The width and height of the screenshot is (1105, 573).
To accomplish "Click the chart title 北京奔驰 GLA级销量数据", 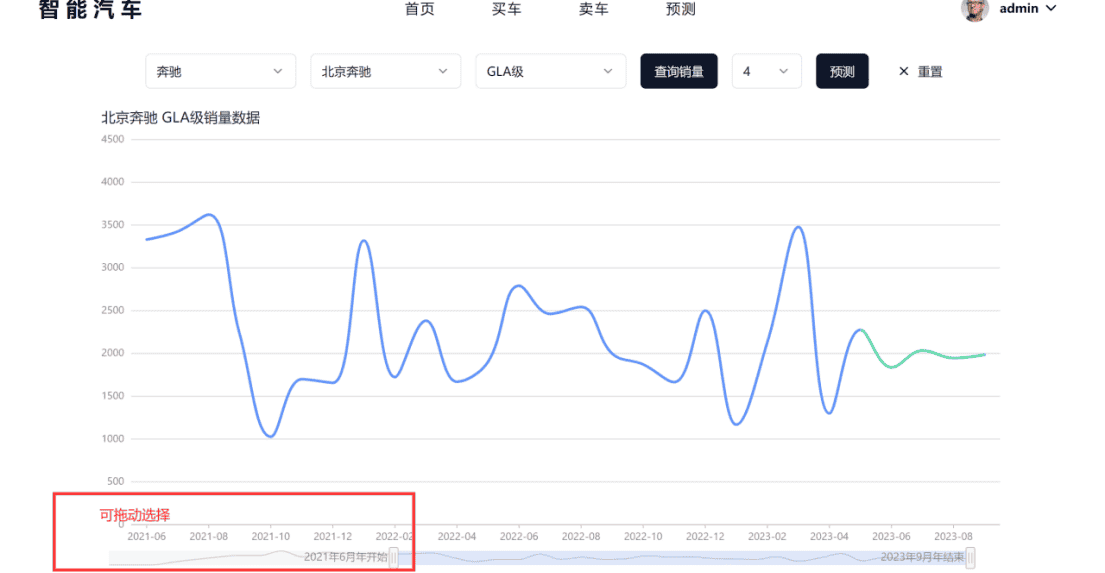I will click(180, 118).
